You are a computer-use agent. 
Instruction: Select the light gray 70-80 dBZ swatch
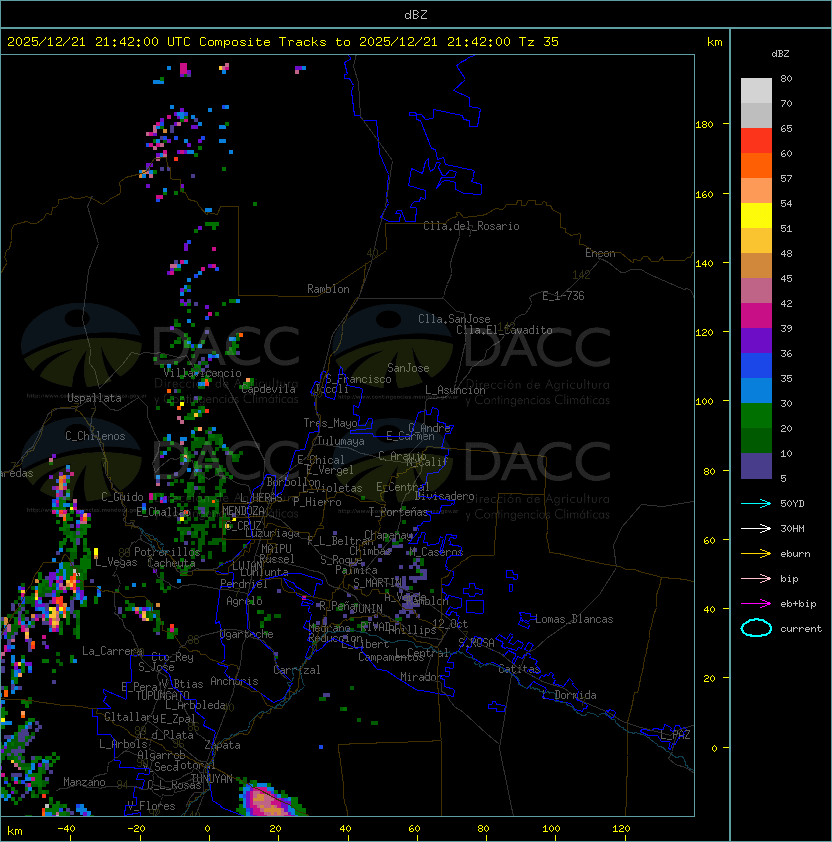tap(756, 91)
